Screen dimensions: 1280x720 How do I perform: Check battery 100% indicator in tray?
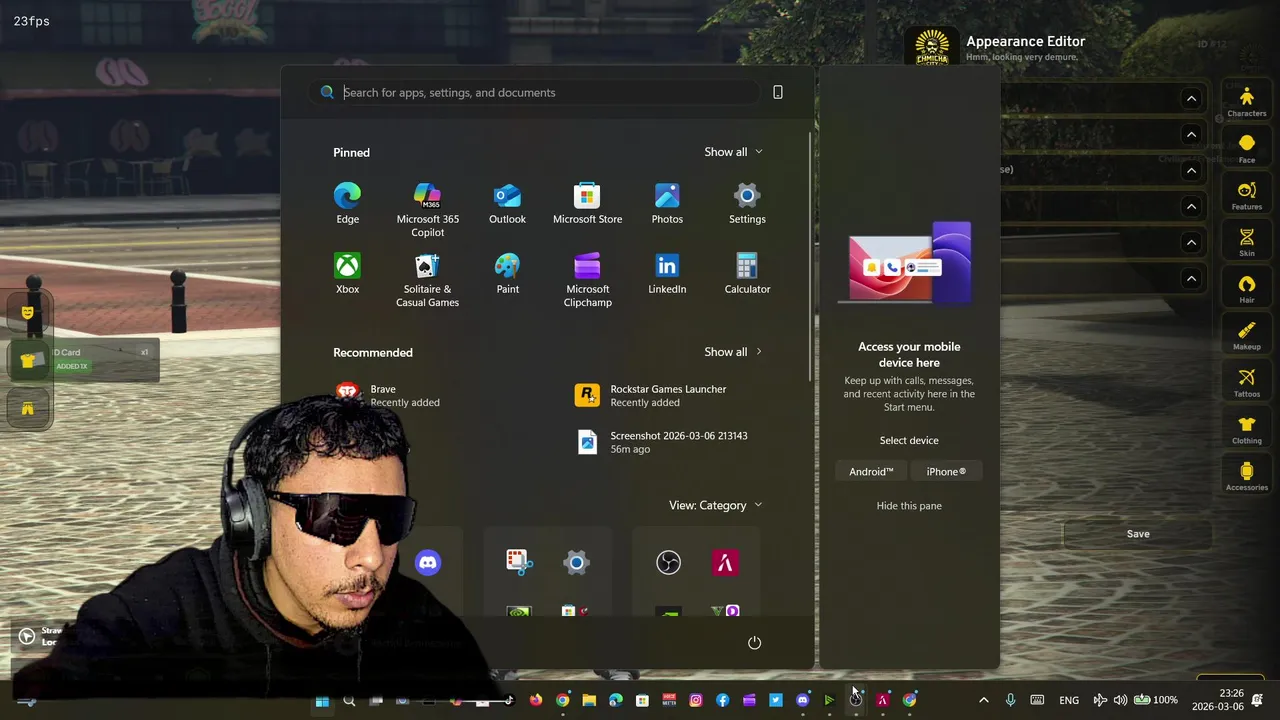point(1155,700)
